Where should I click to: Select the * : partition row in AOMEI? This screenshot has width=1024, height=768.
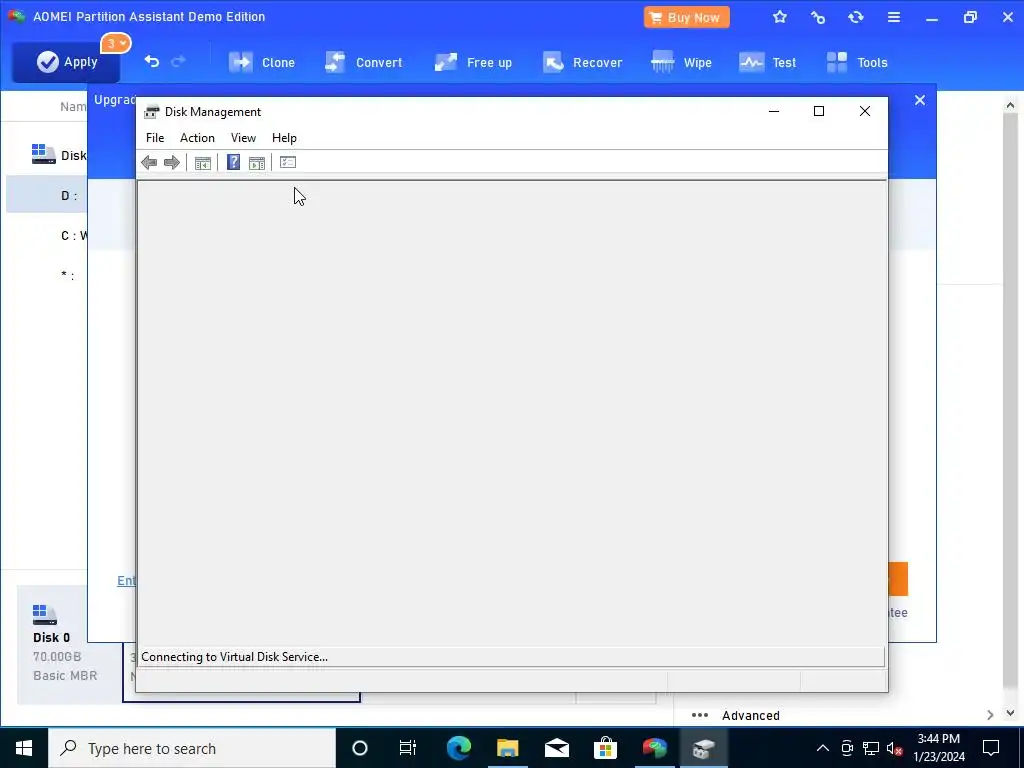tap(47, 275)
